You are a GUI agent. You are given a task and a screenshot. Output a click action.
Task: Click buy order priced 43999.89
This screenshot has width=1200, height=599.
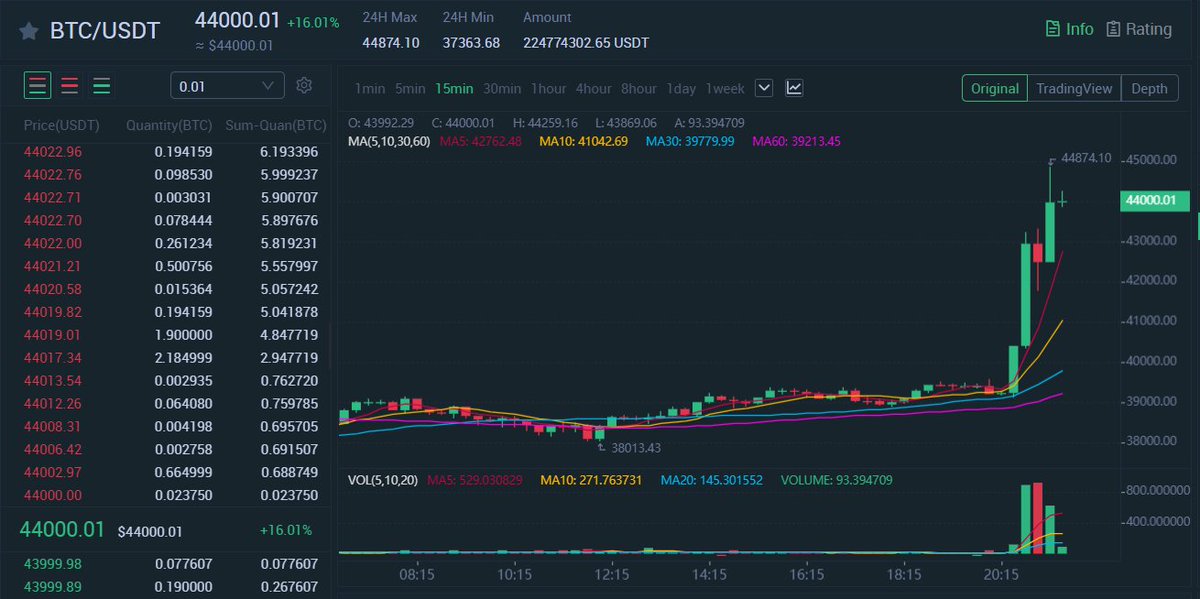(170, 587)
